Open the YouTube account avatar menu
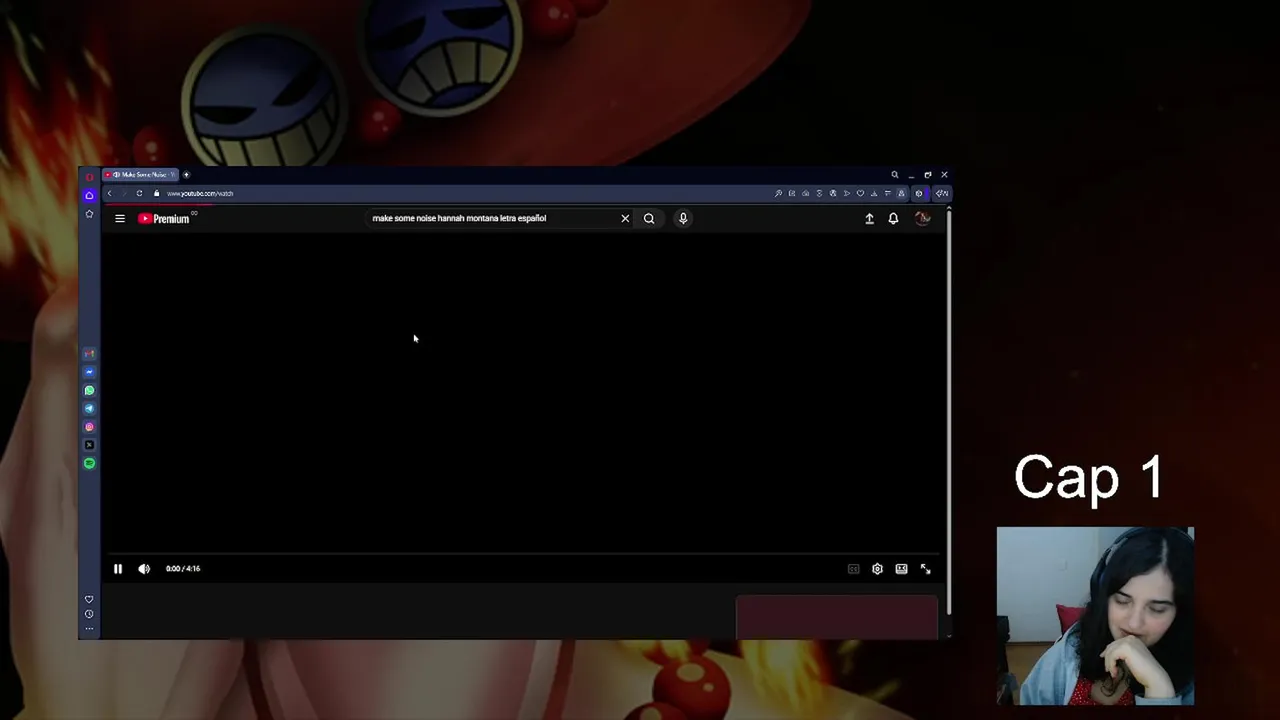This screenshot has width=1280, height=720. click(x=922, y=218)
